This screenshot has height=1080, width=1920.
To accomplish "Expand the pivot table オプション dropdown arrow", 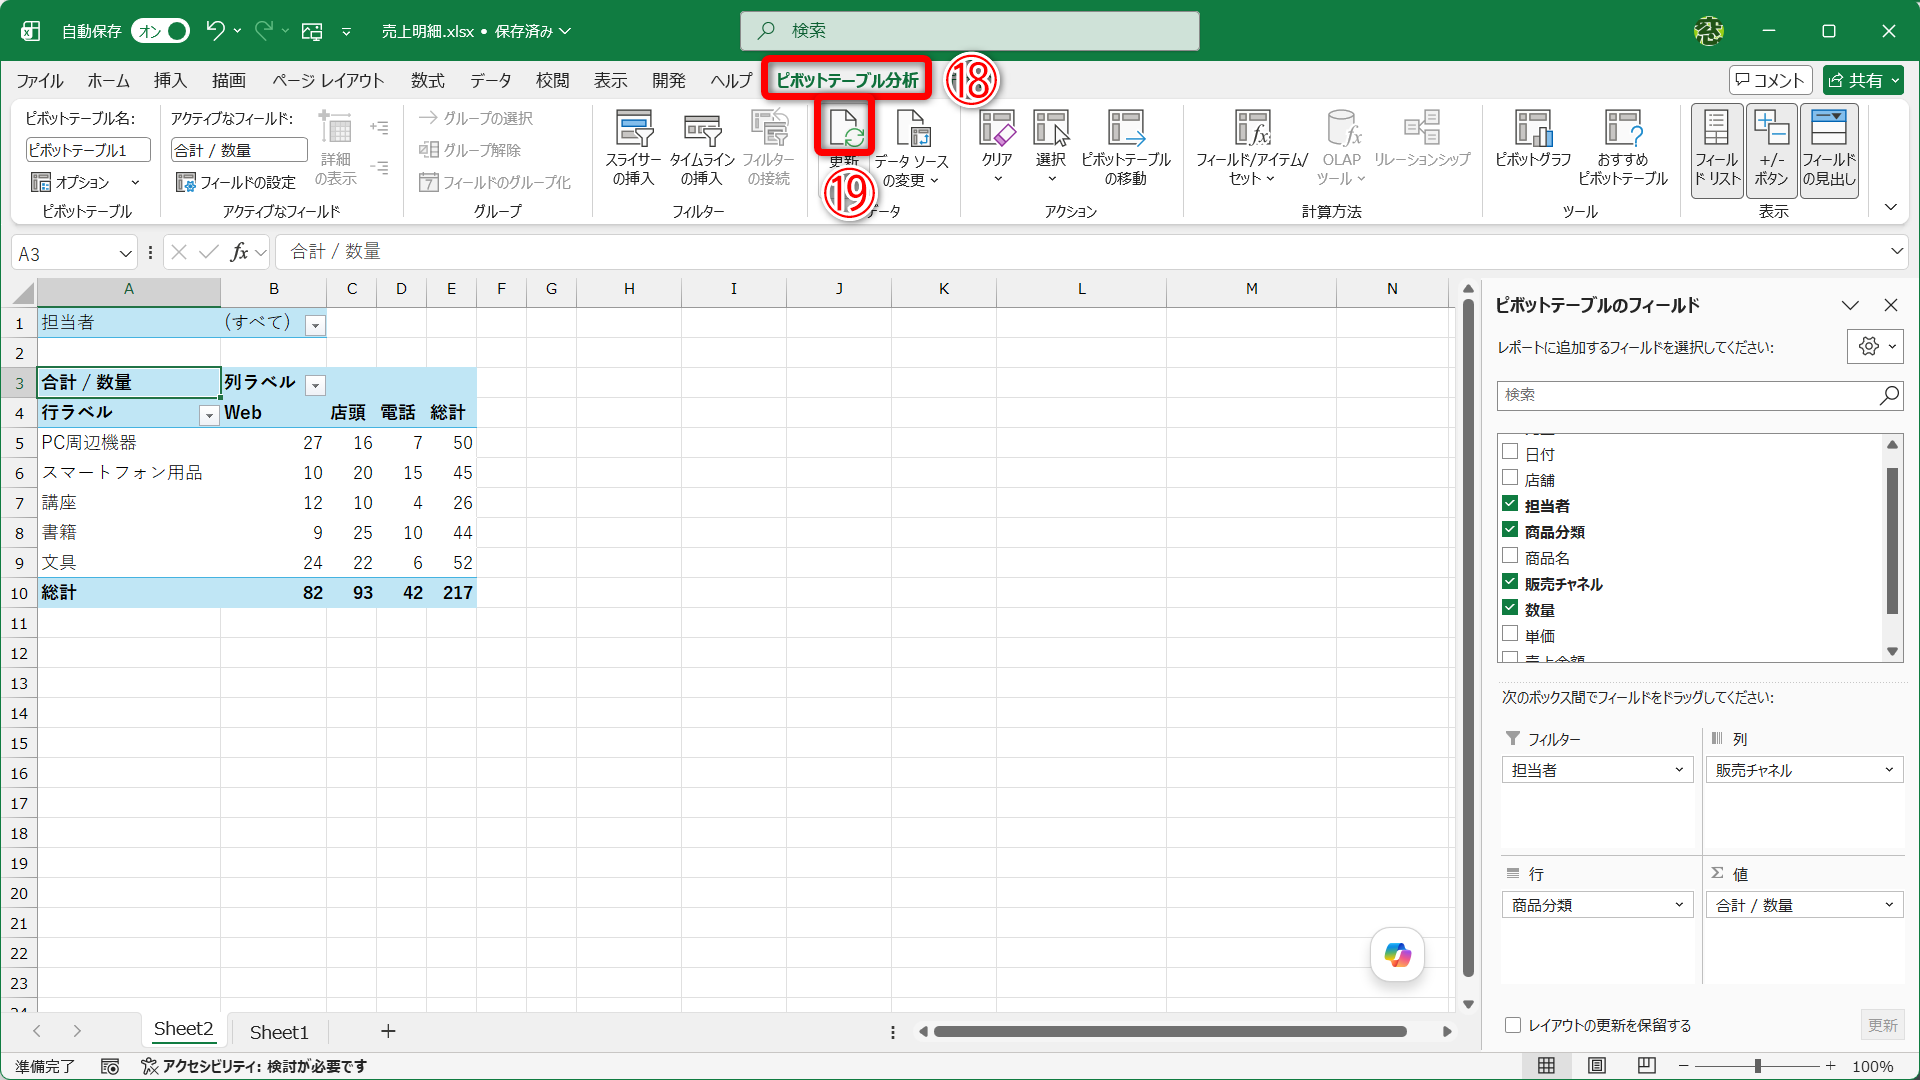I will [x=135, y=182].
